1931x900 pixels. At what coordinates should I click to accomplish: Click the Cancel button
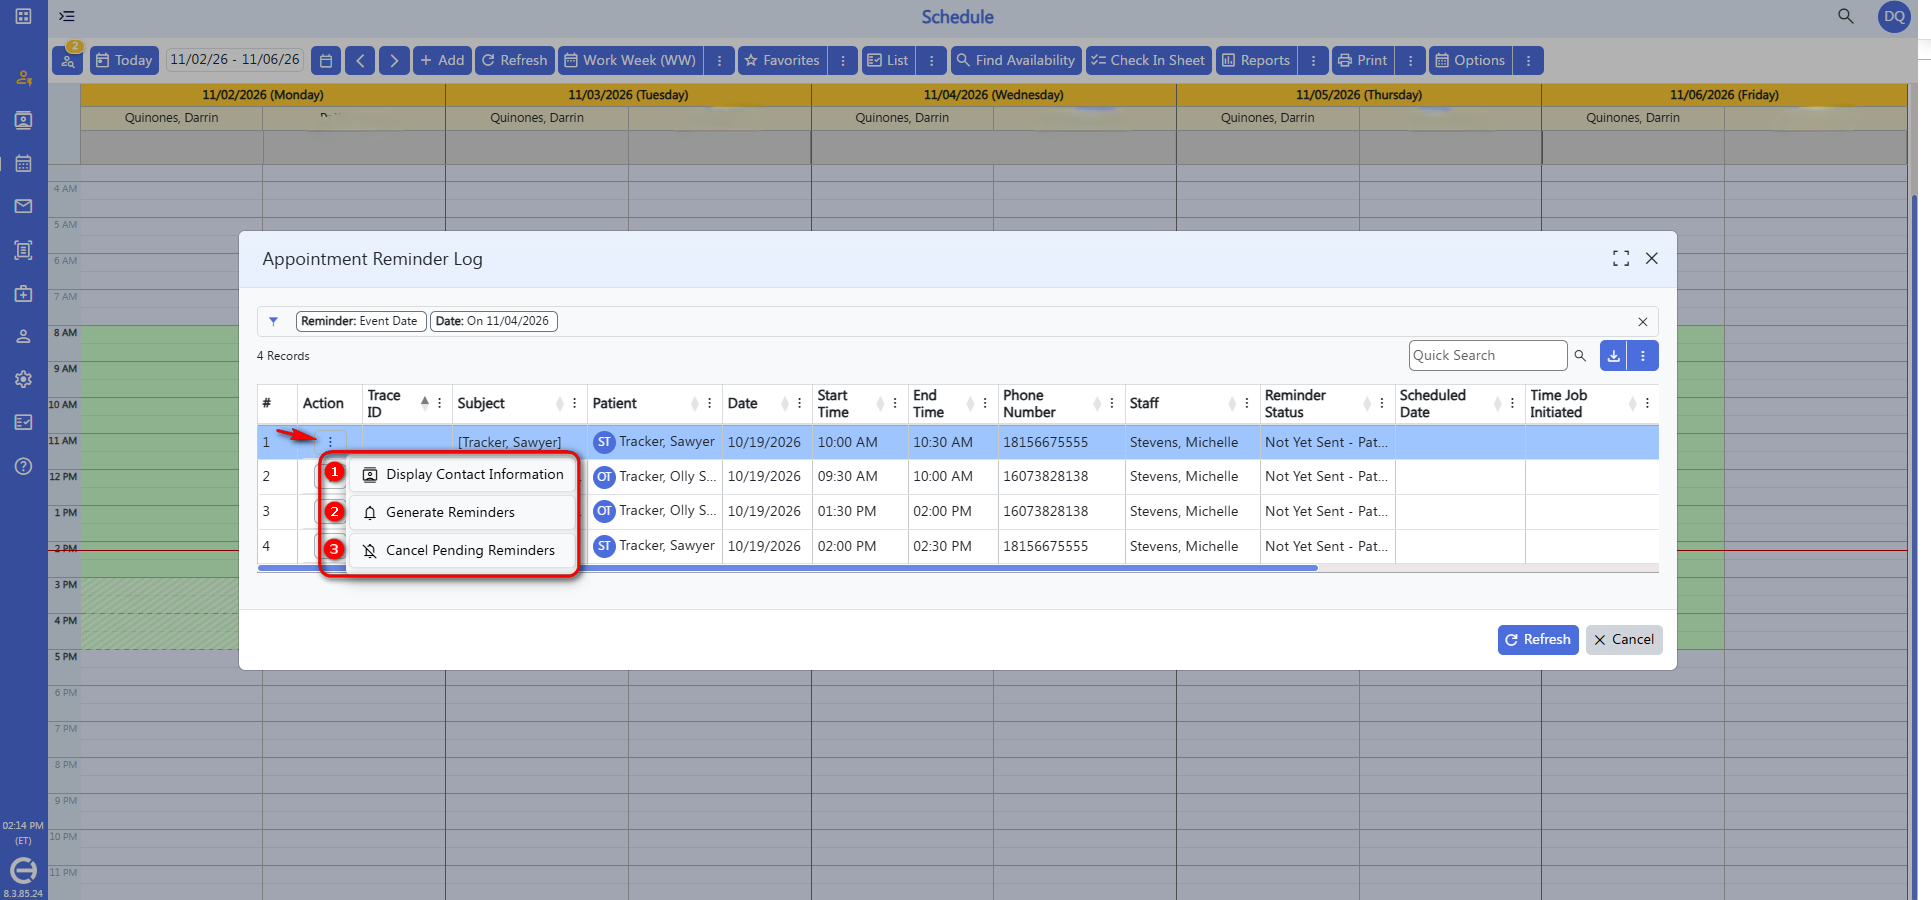1624,639
